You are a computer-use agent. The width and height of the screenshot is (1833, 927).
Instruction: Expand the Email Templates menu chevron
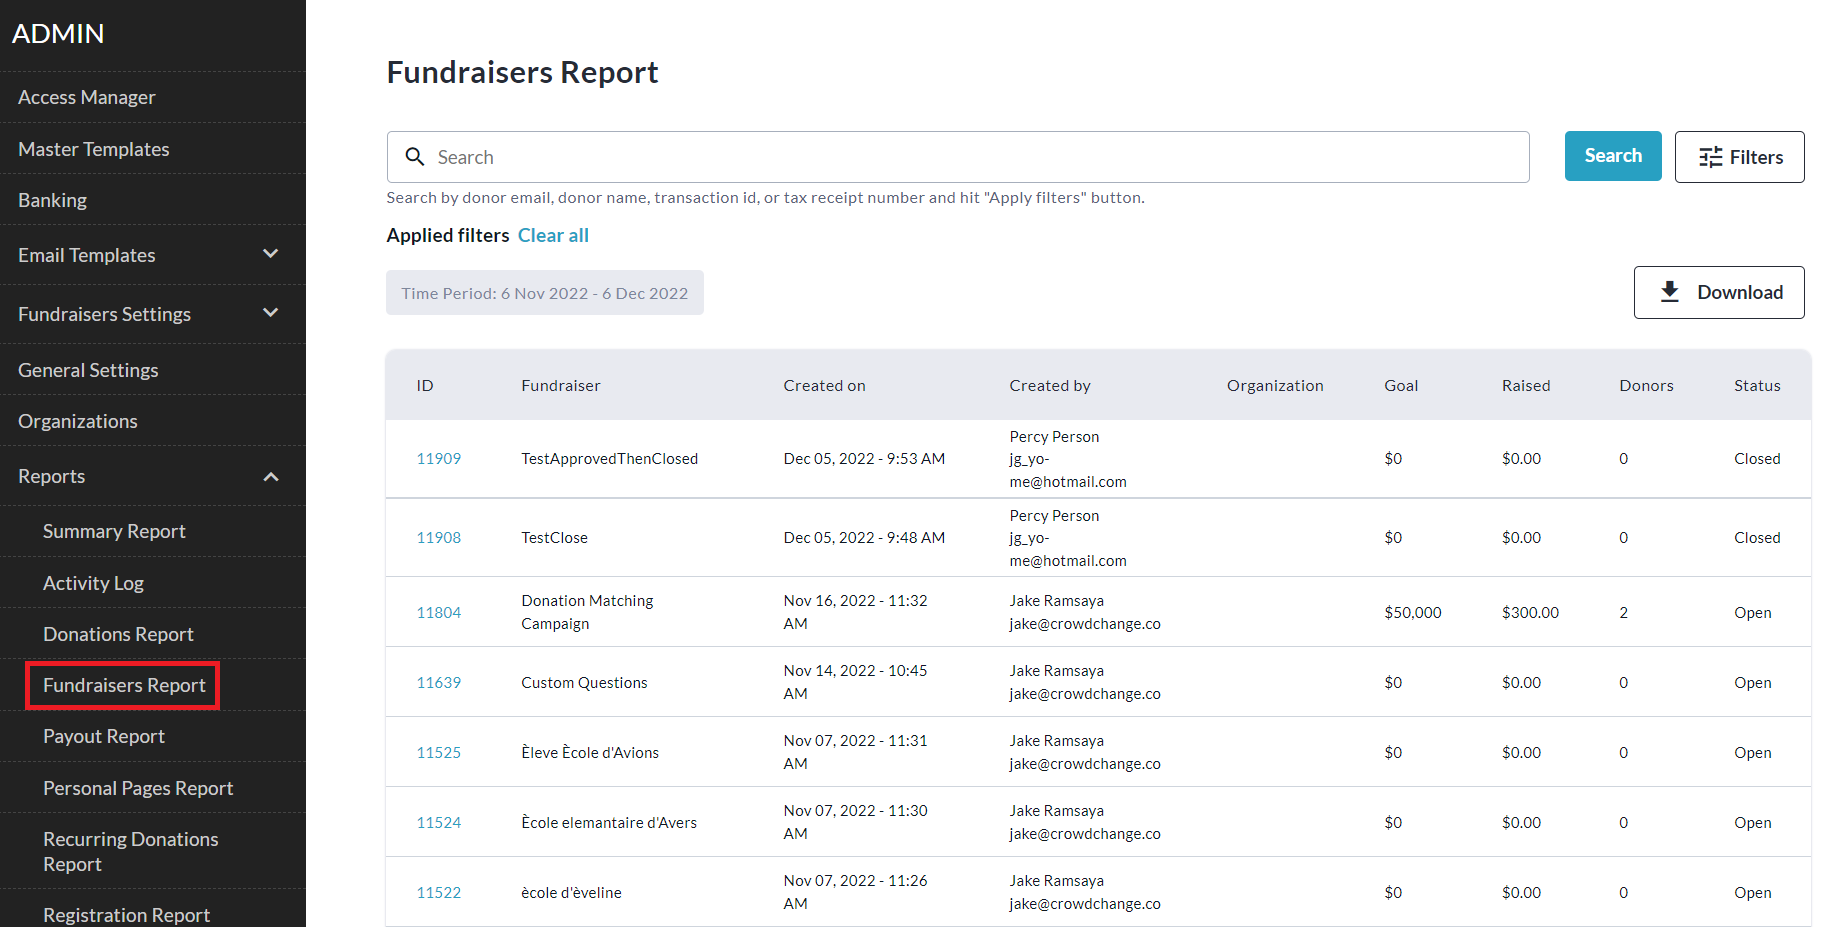point(270,254)
